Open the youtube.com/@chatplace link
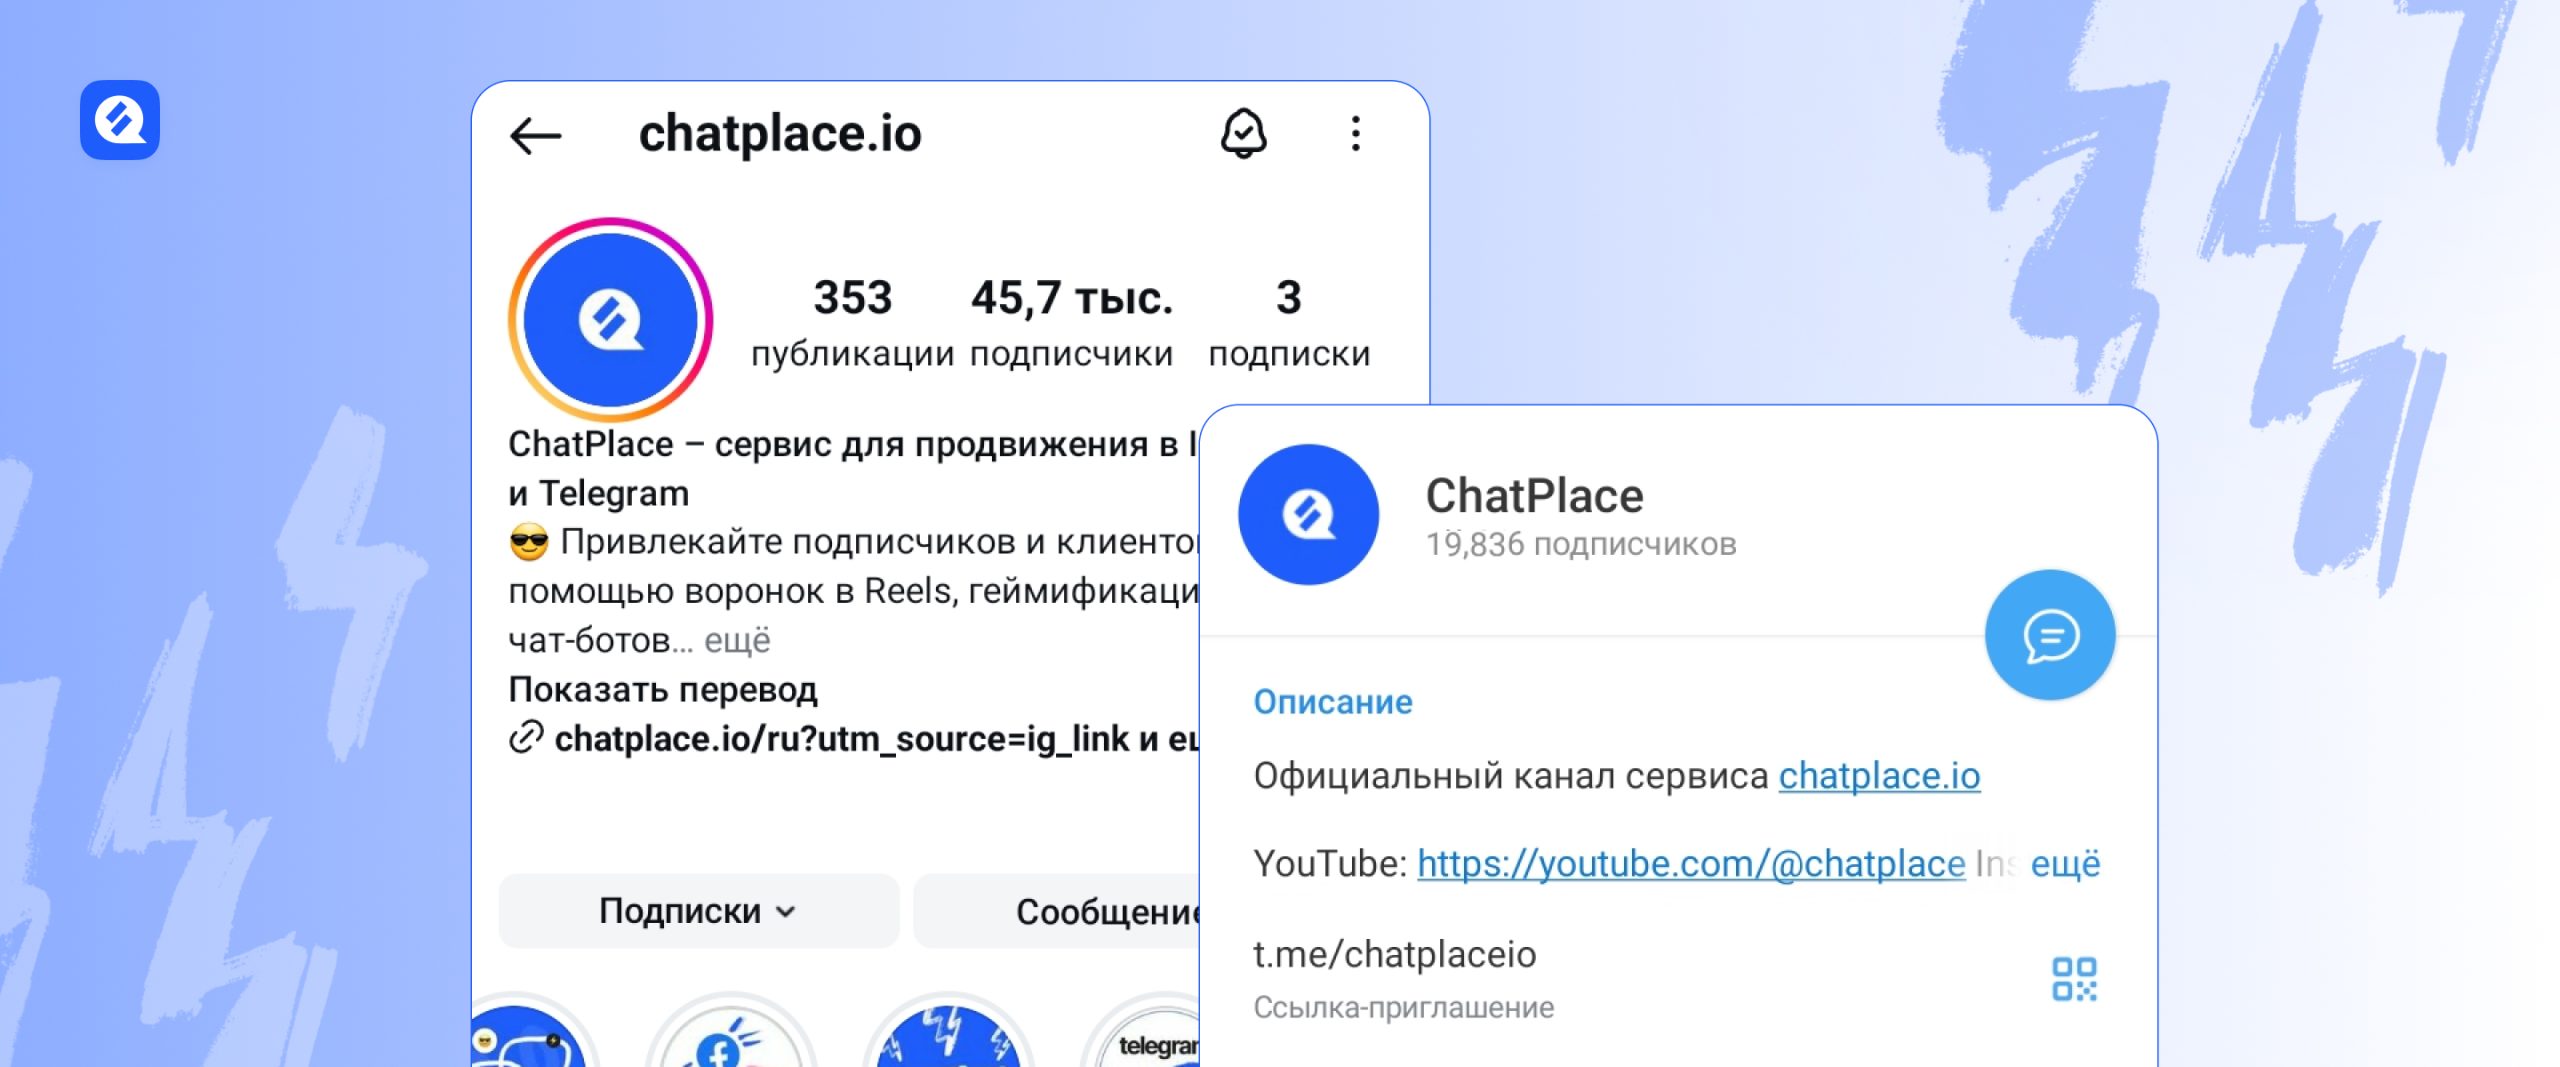Image resolution: width=2560 pixels, height=1067 pixels. click(1691, 864)
